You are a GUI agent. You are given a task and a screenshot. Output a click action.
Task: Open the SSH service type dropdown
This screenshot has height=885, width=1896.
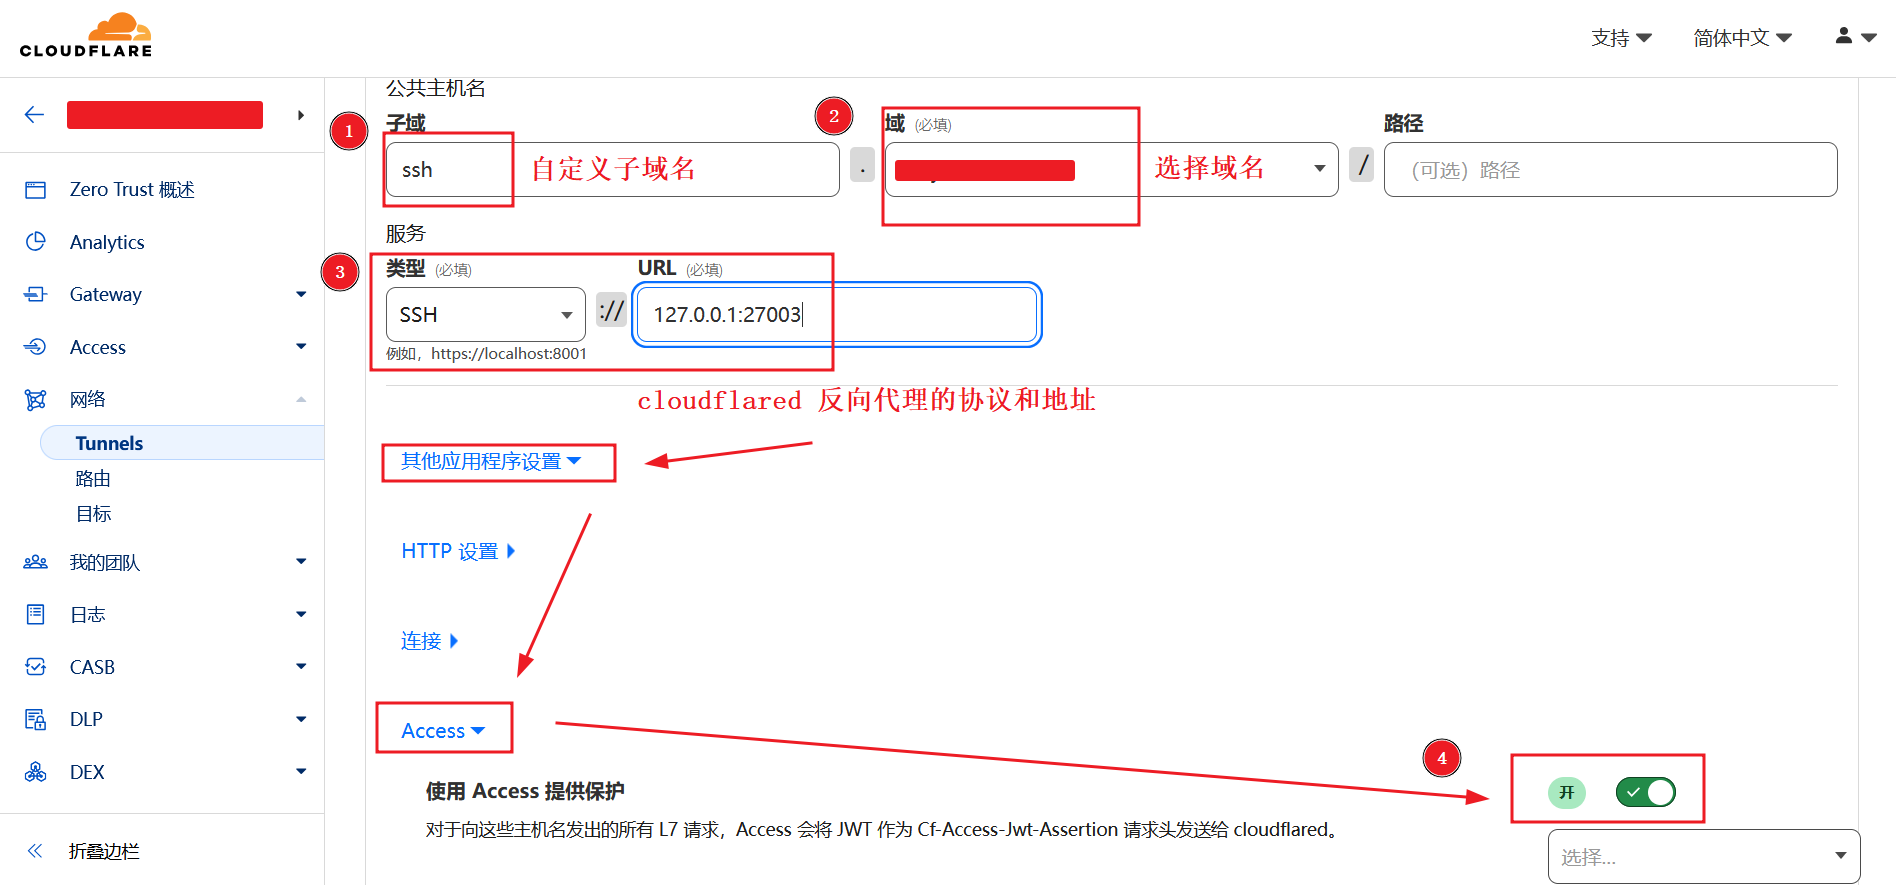tap(486, 315)
